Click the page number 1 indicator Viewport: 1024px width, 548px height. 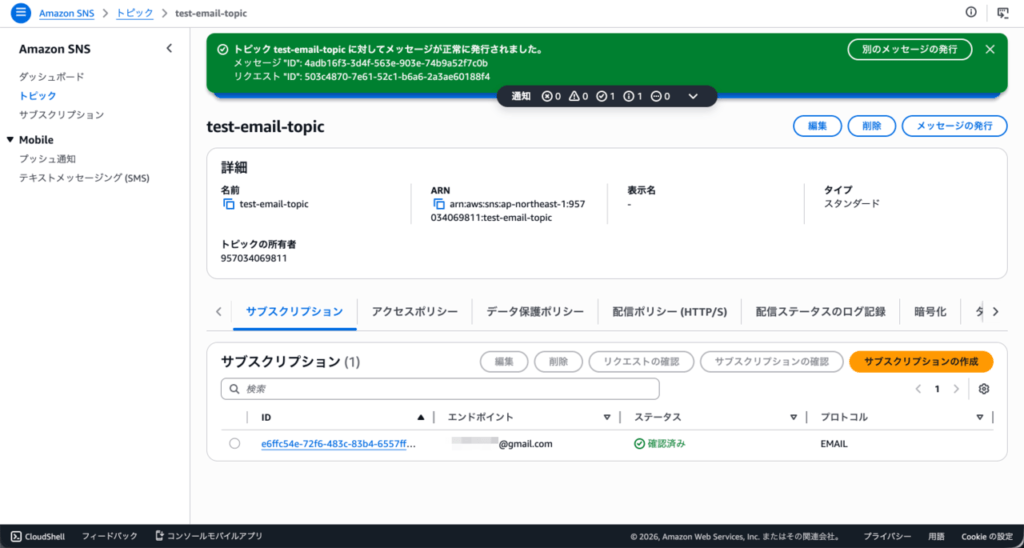[937, 389]
